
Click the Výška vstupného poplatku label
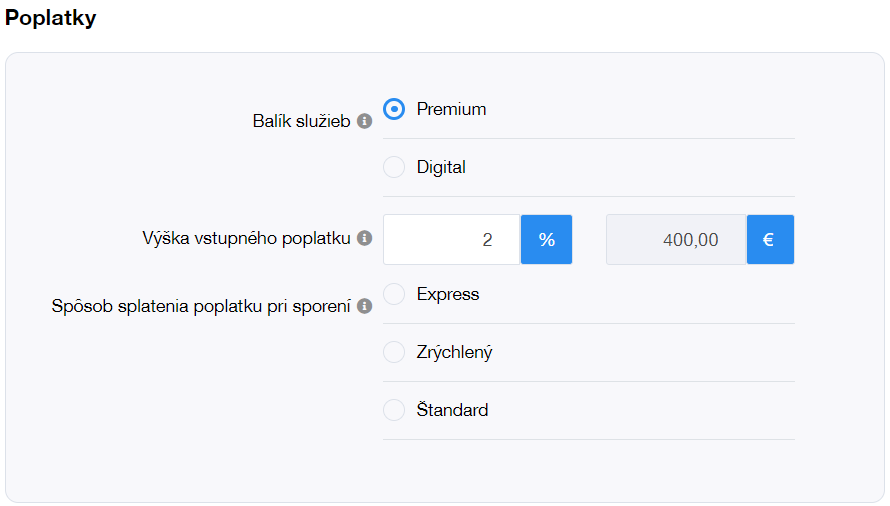tap(246, 238)
